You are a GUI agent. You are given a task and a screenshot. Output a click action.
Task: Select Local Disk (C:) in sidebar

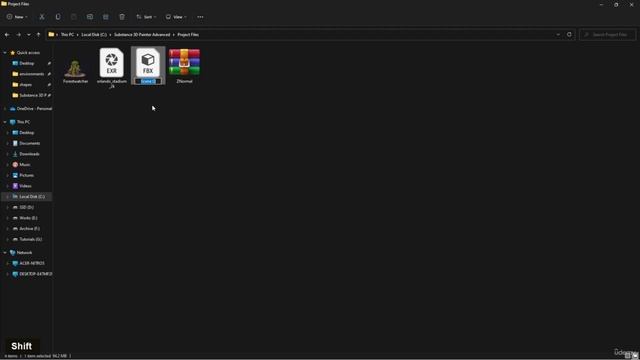[x=32, y=197]
